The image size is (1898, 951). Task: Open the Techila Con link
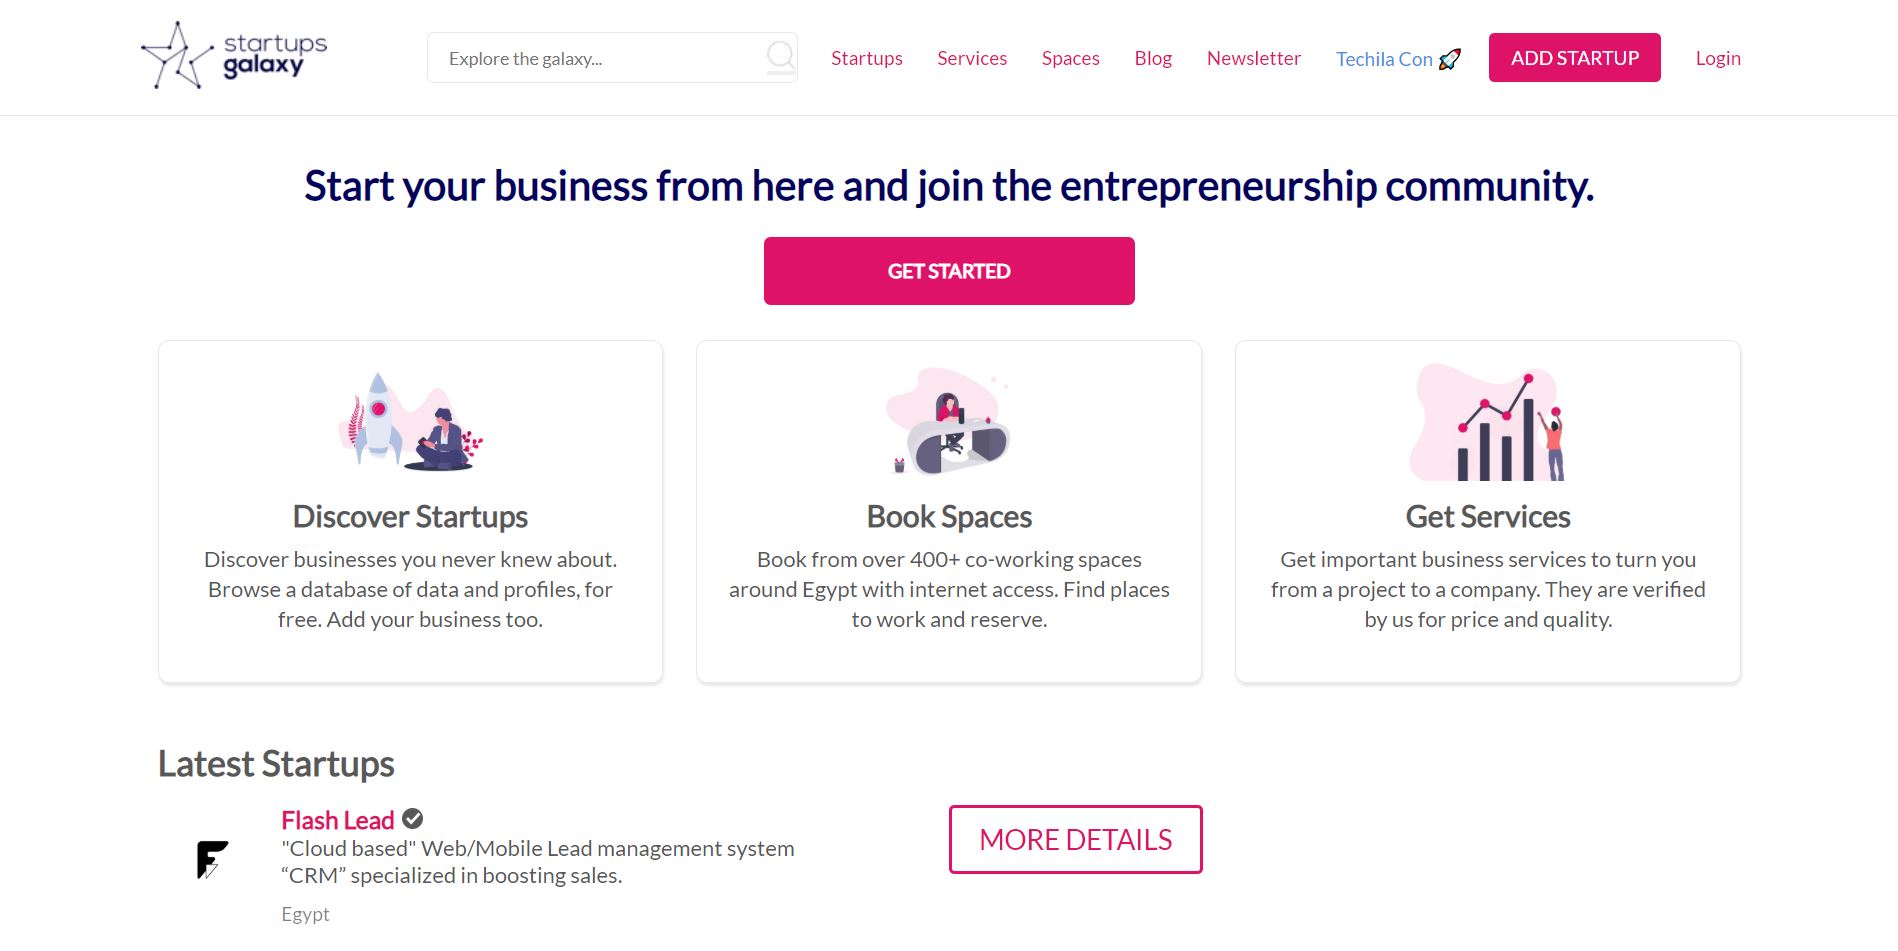pos(1384,59)
